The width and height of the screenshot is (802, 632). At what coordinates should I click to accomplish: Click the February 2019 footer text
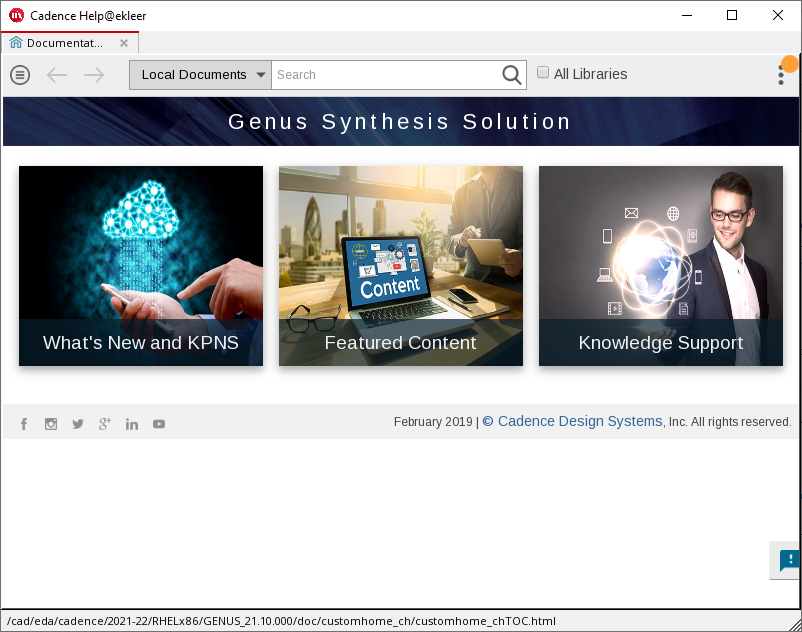433,422
